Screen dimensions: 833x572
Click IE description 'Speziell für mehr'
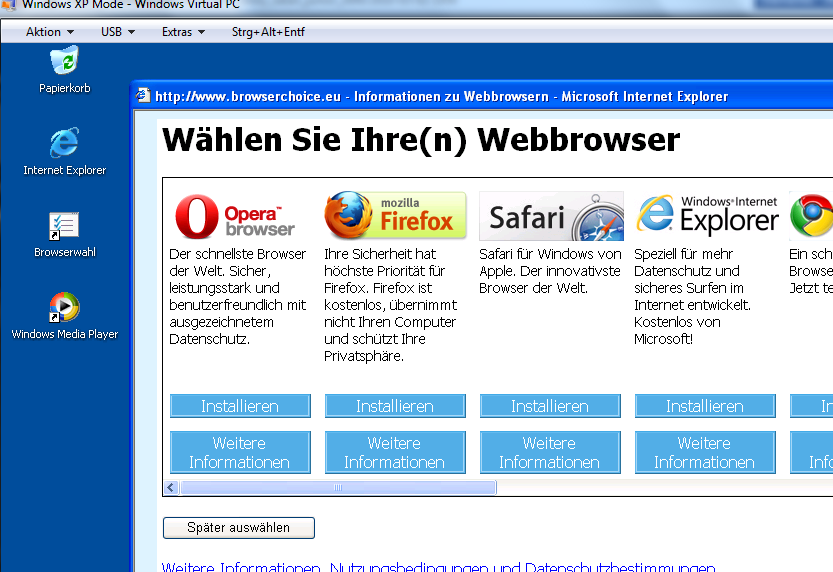point(684,254)
